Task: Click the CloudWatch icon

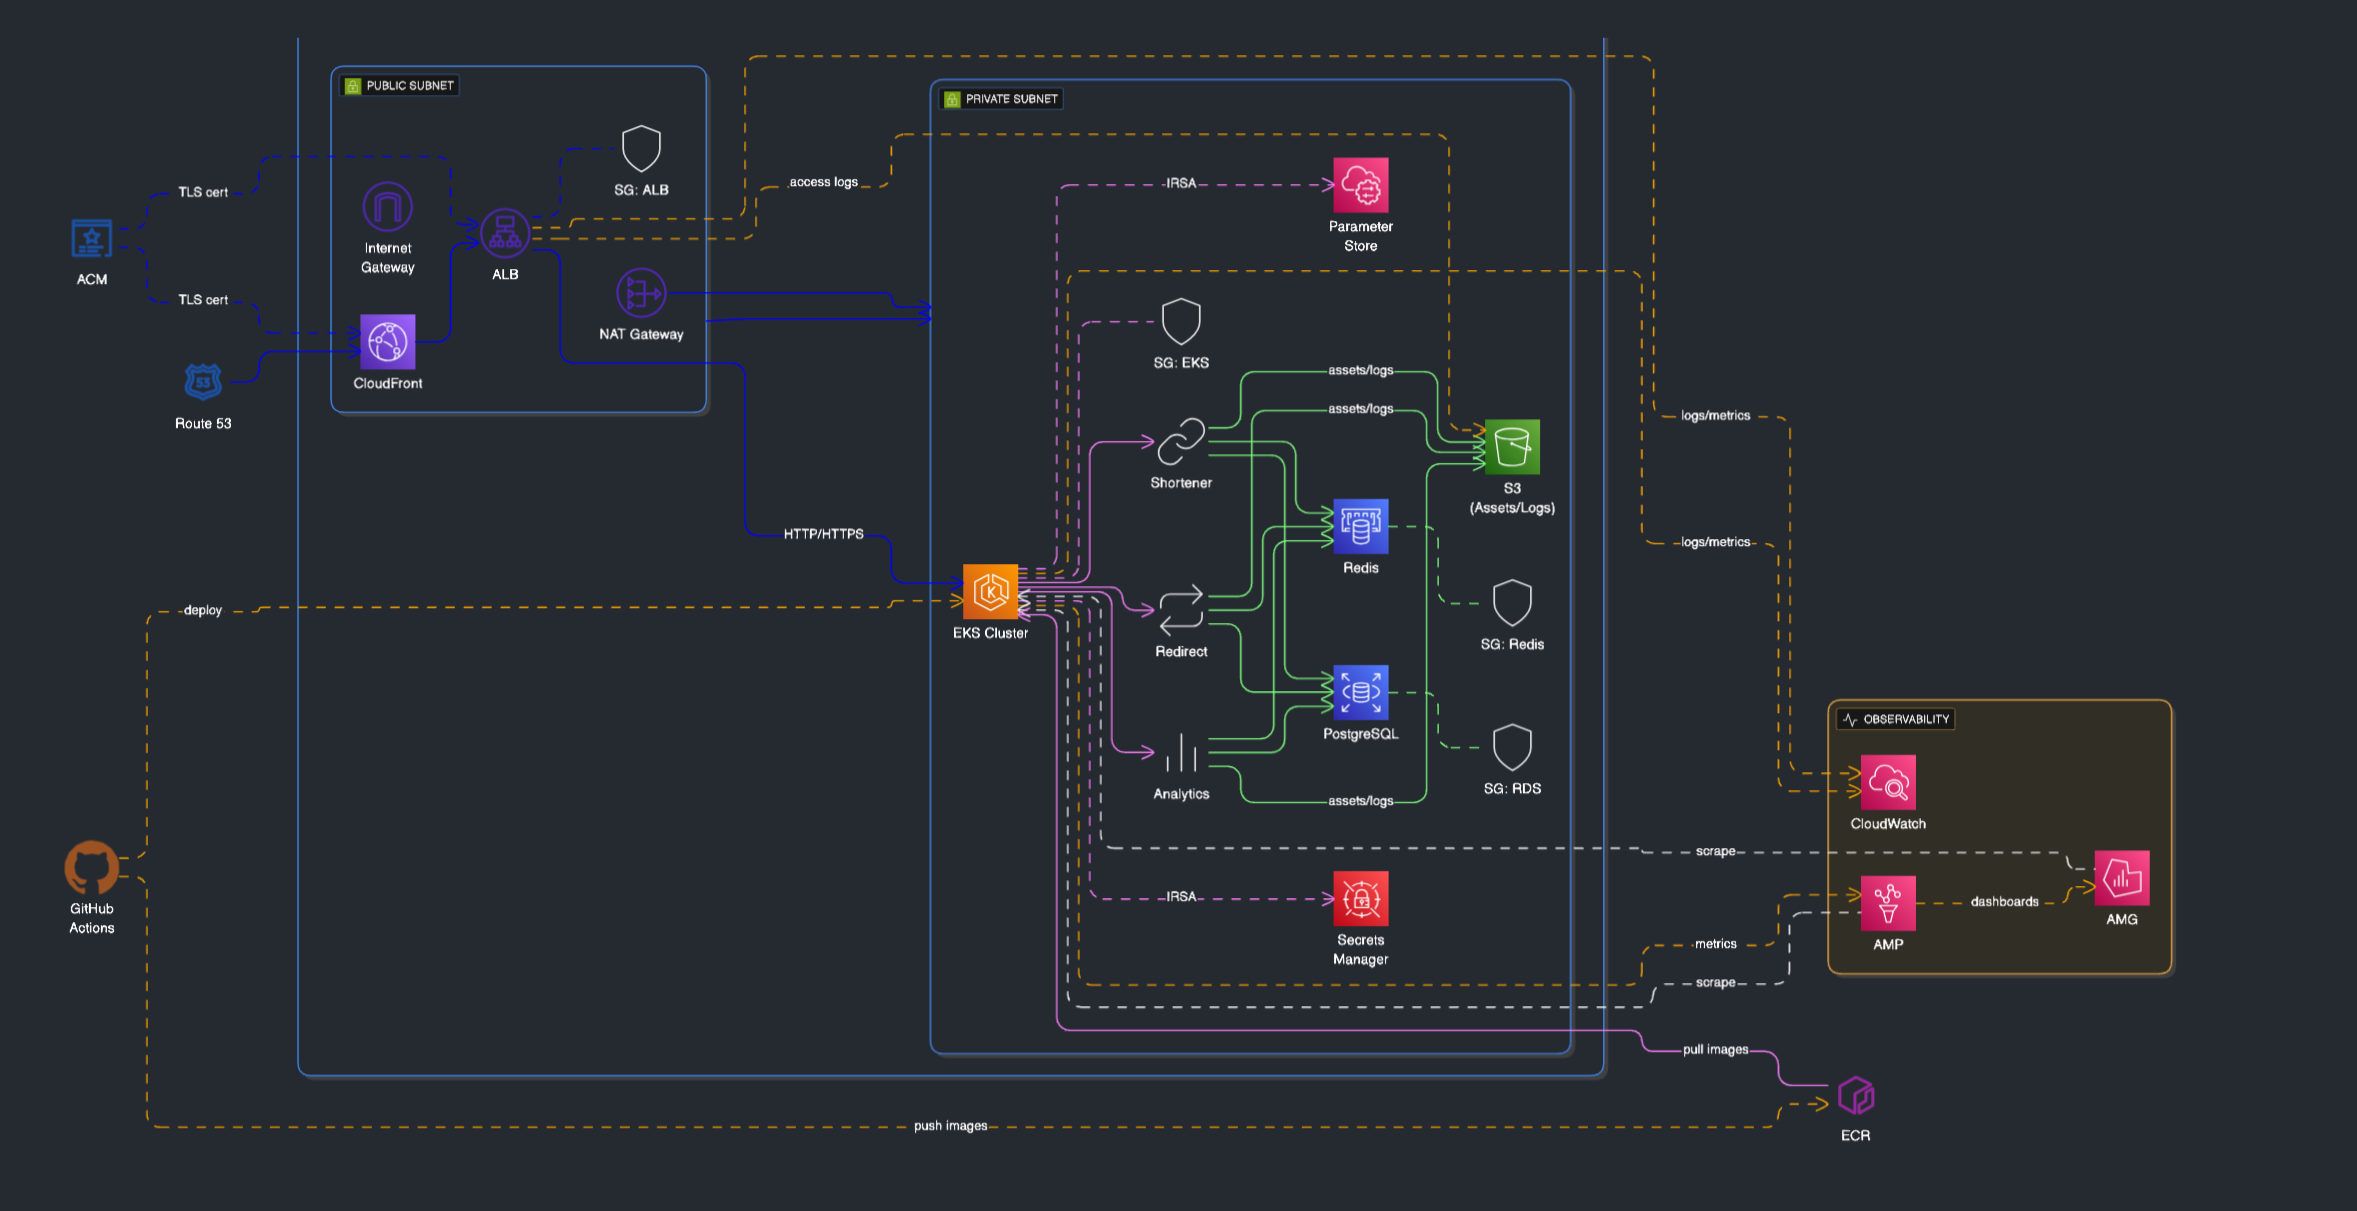Action: click(1888, 783)
